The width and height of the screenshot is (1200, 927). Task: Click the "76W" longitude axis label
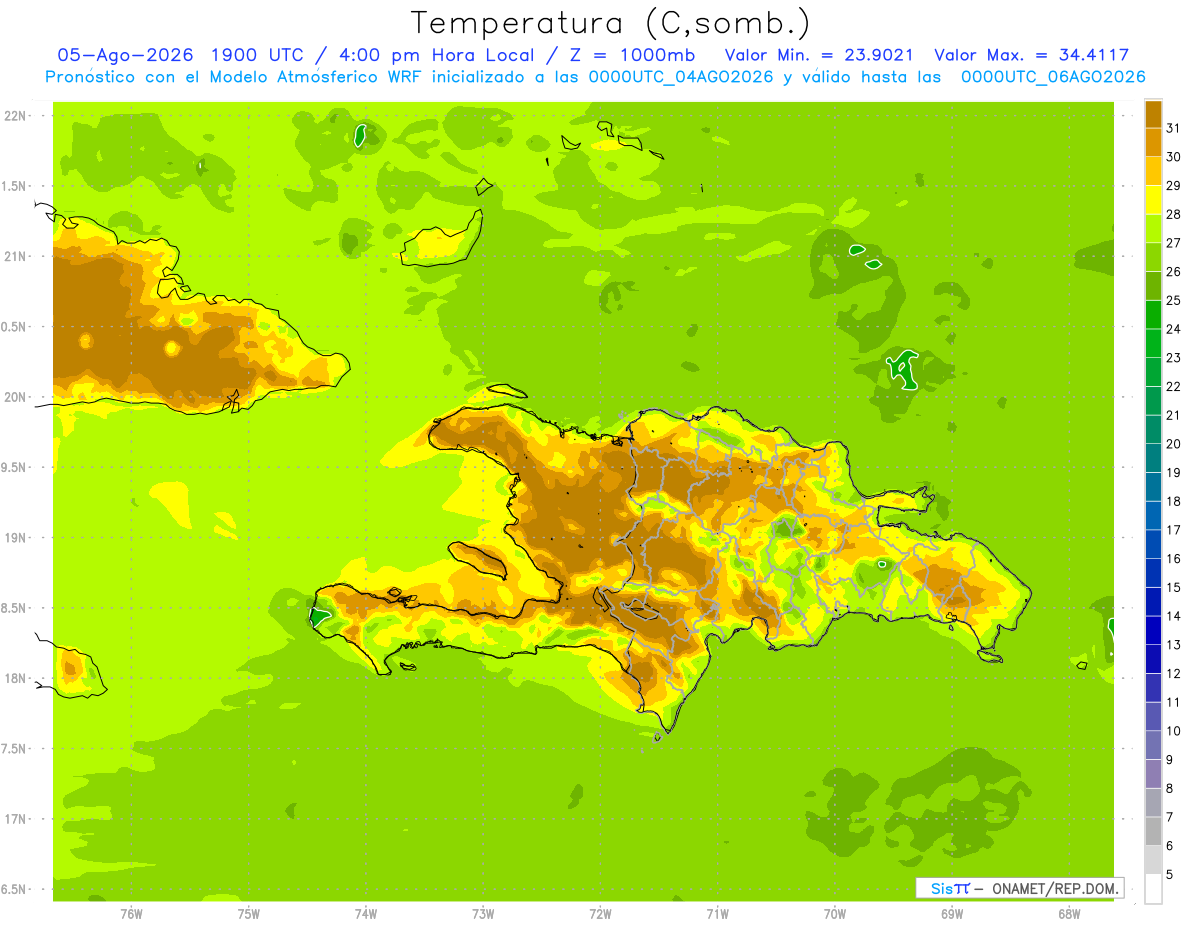(x=131, y=914)
